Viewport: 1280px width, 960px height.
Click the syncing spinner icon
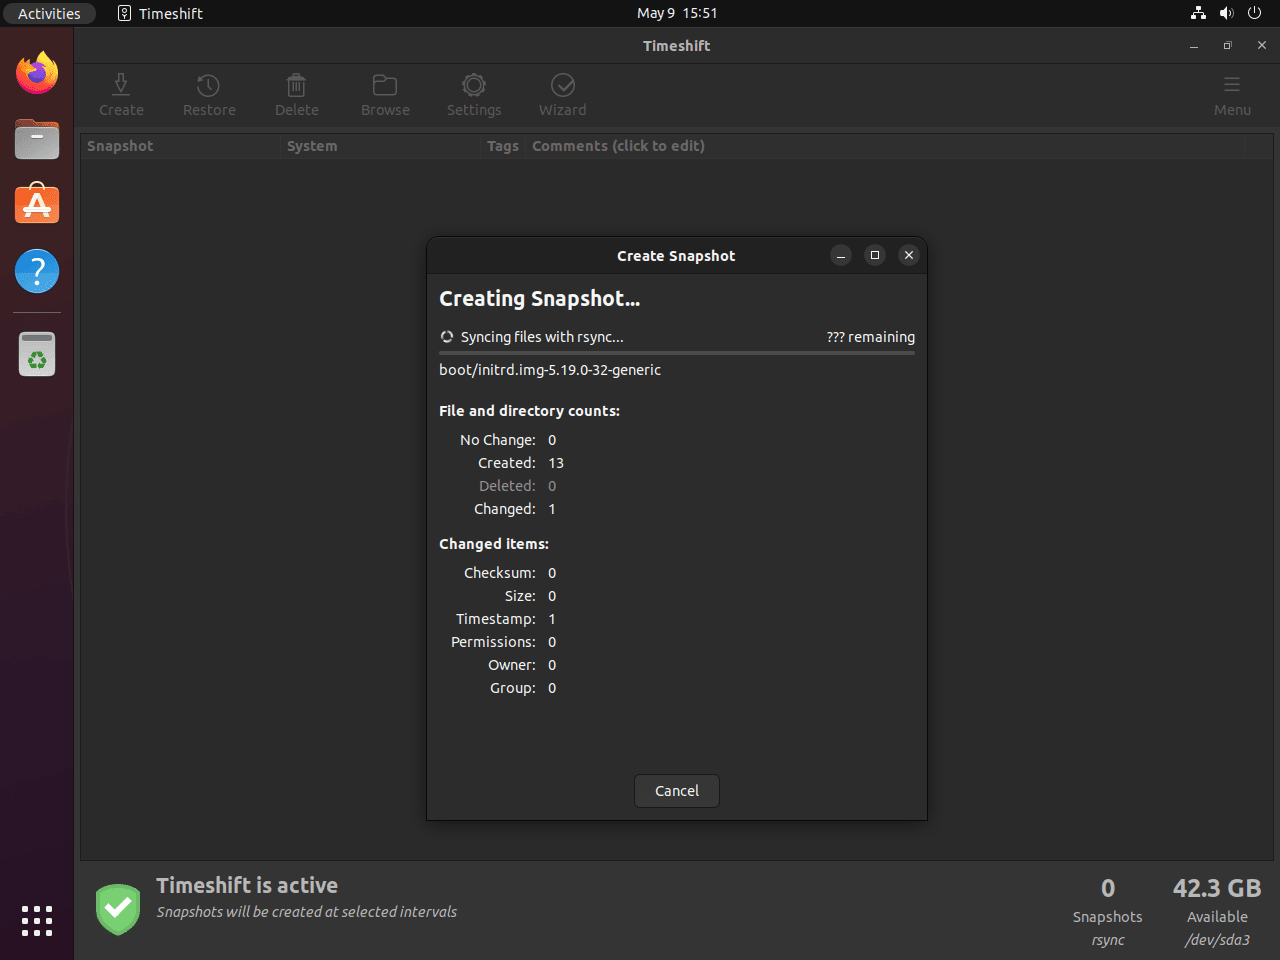point(447,337)
